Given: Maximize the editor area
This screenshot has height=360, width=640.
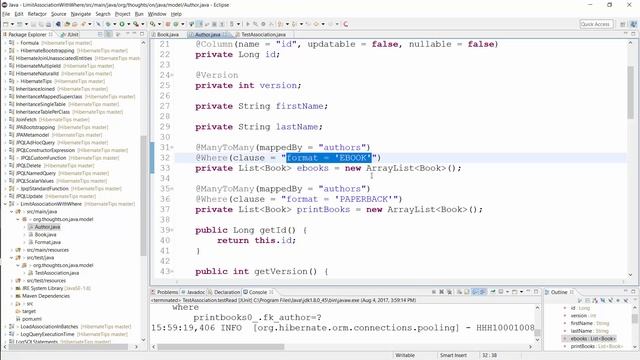Looking at the screenshot, I should coord(633,34).
